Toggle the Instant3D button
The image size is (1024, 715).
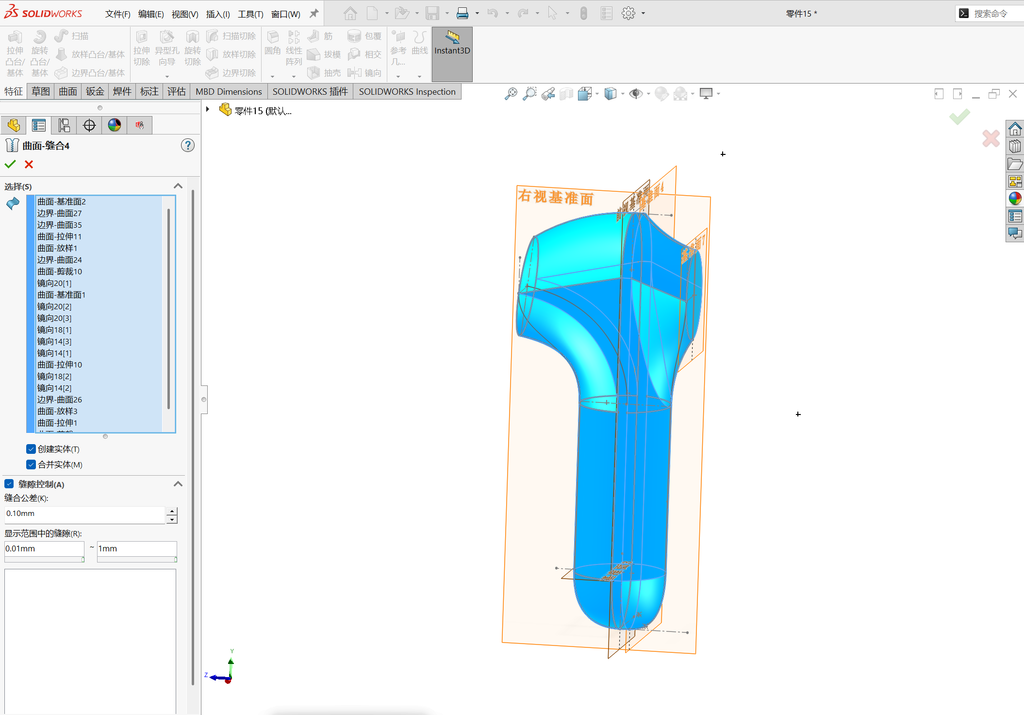tap(452, 54)
